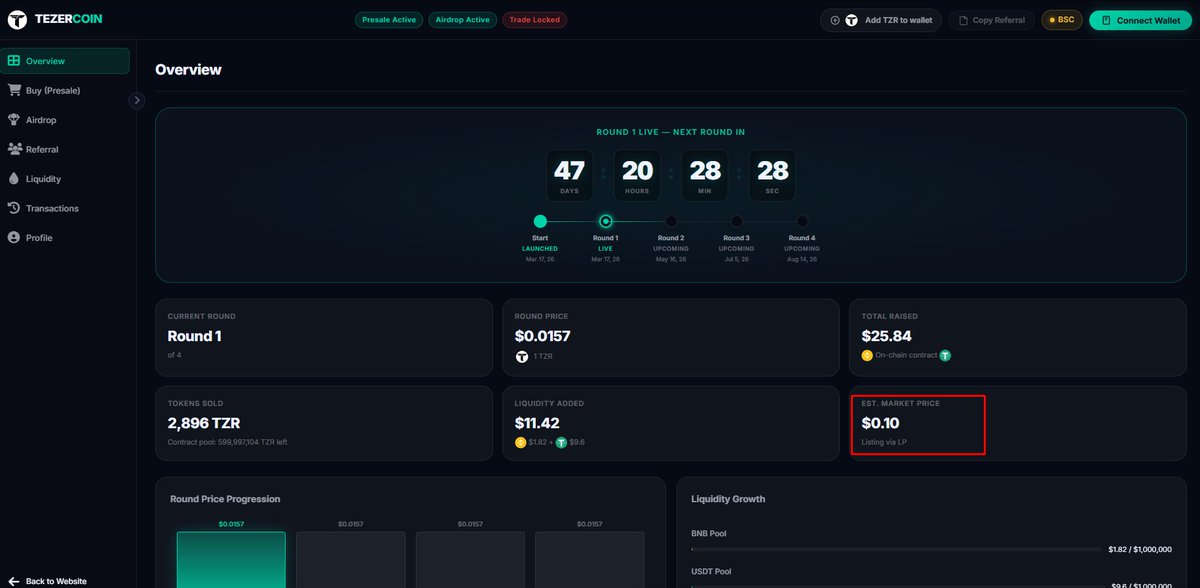
Task: Click the TZR icon under Round Price
Action: 521,356
